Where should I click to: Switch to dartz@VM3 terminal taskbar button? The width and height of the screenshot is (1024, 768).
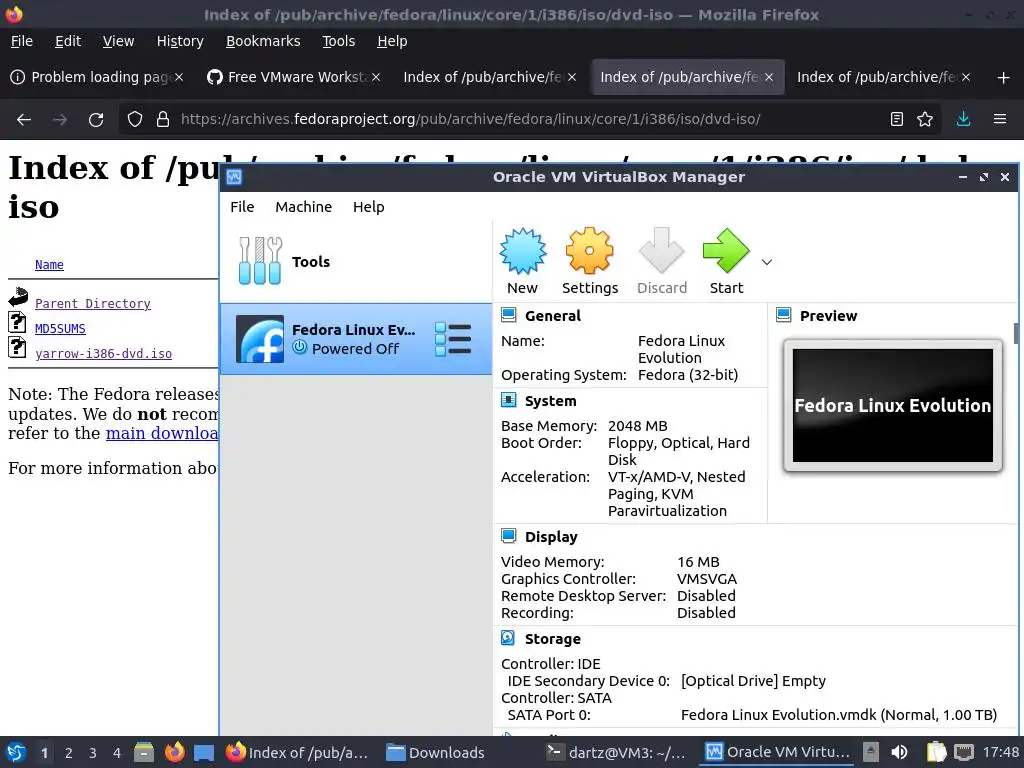618,752
